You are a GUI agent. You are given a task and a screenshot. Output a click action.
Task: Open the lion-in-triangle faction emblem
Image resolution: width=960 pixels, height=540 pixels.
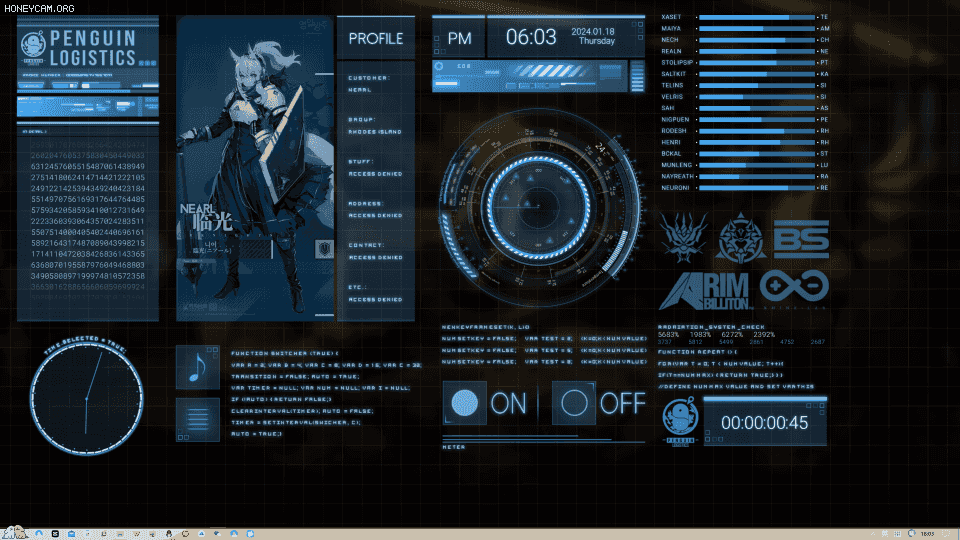(741, 238)
